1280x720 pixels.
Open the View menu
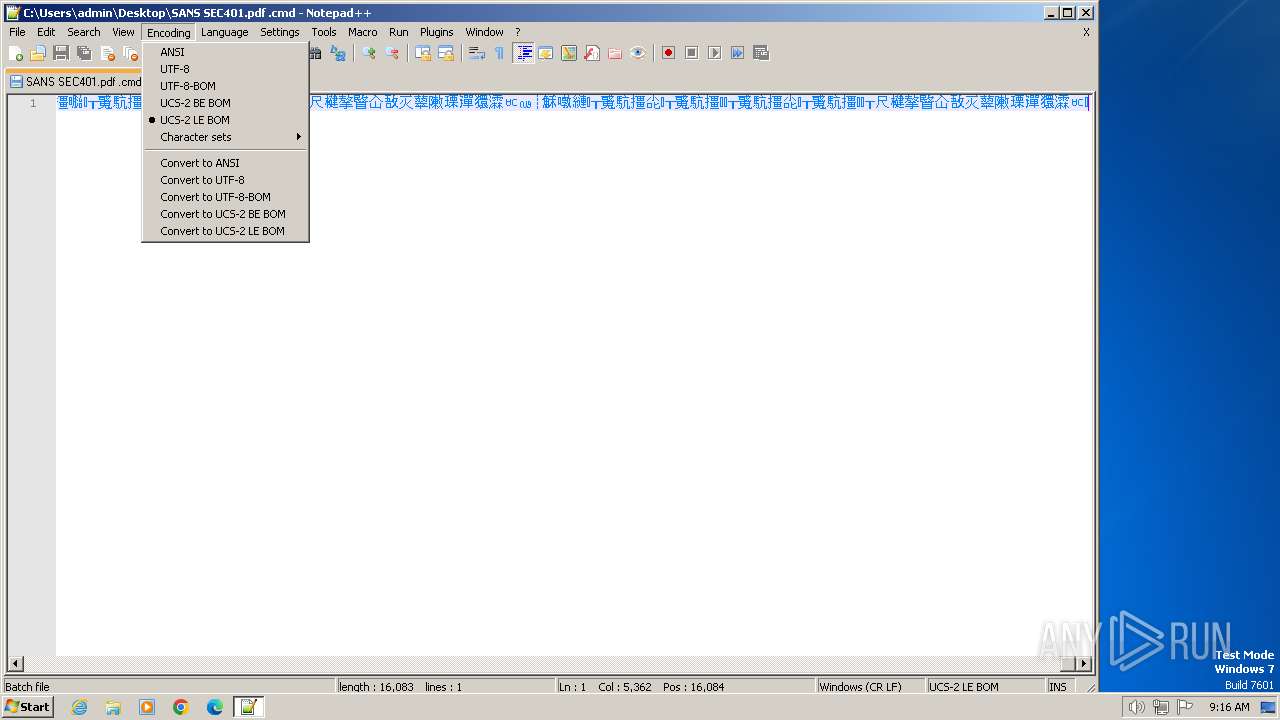pyautogui.click(x=123, y=32)
